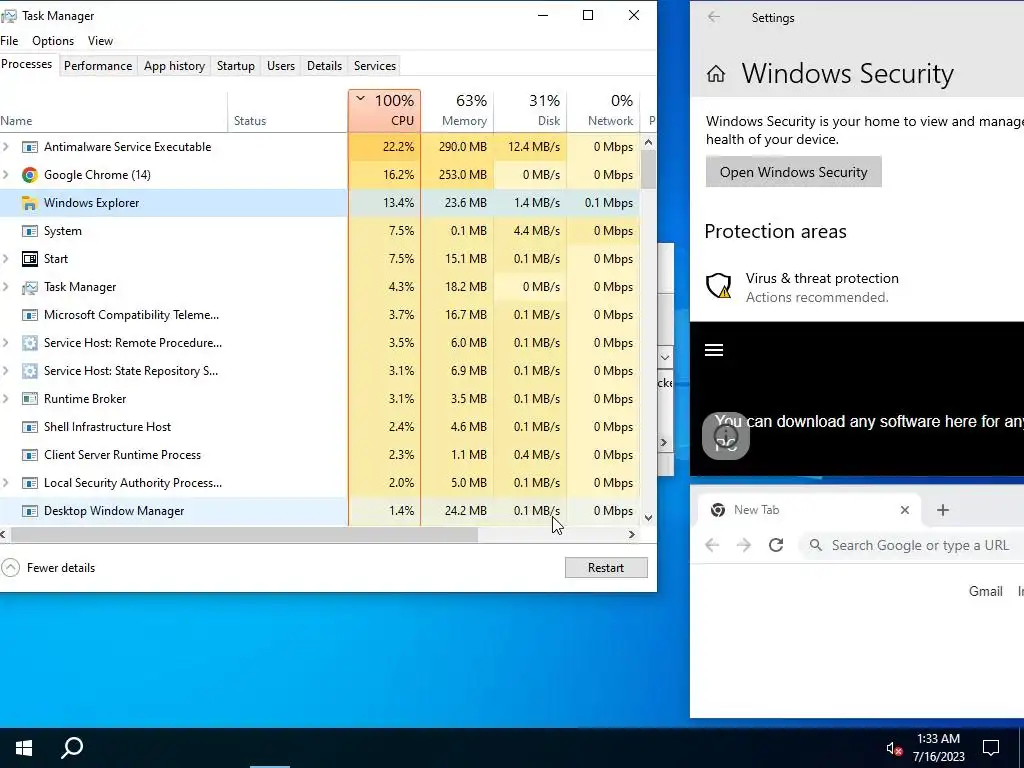Open the hamburger menu on black webpage
The height and width of the screenshot is (768, 1024).
point(714,350)
